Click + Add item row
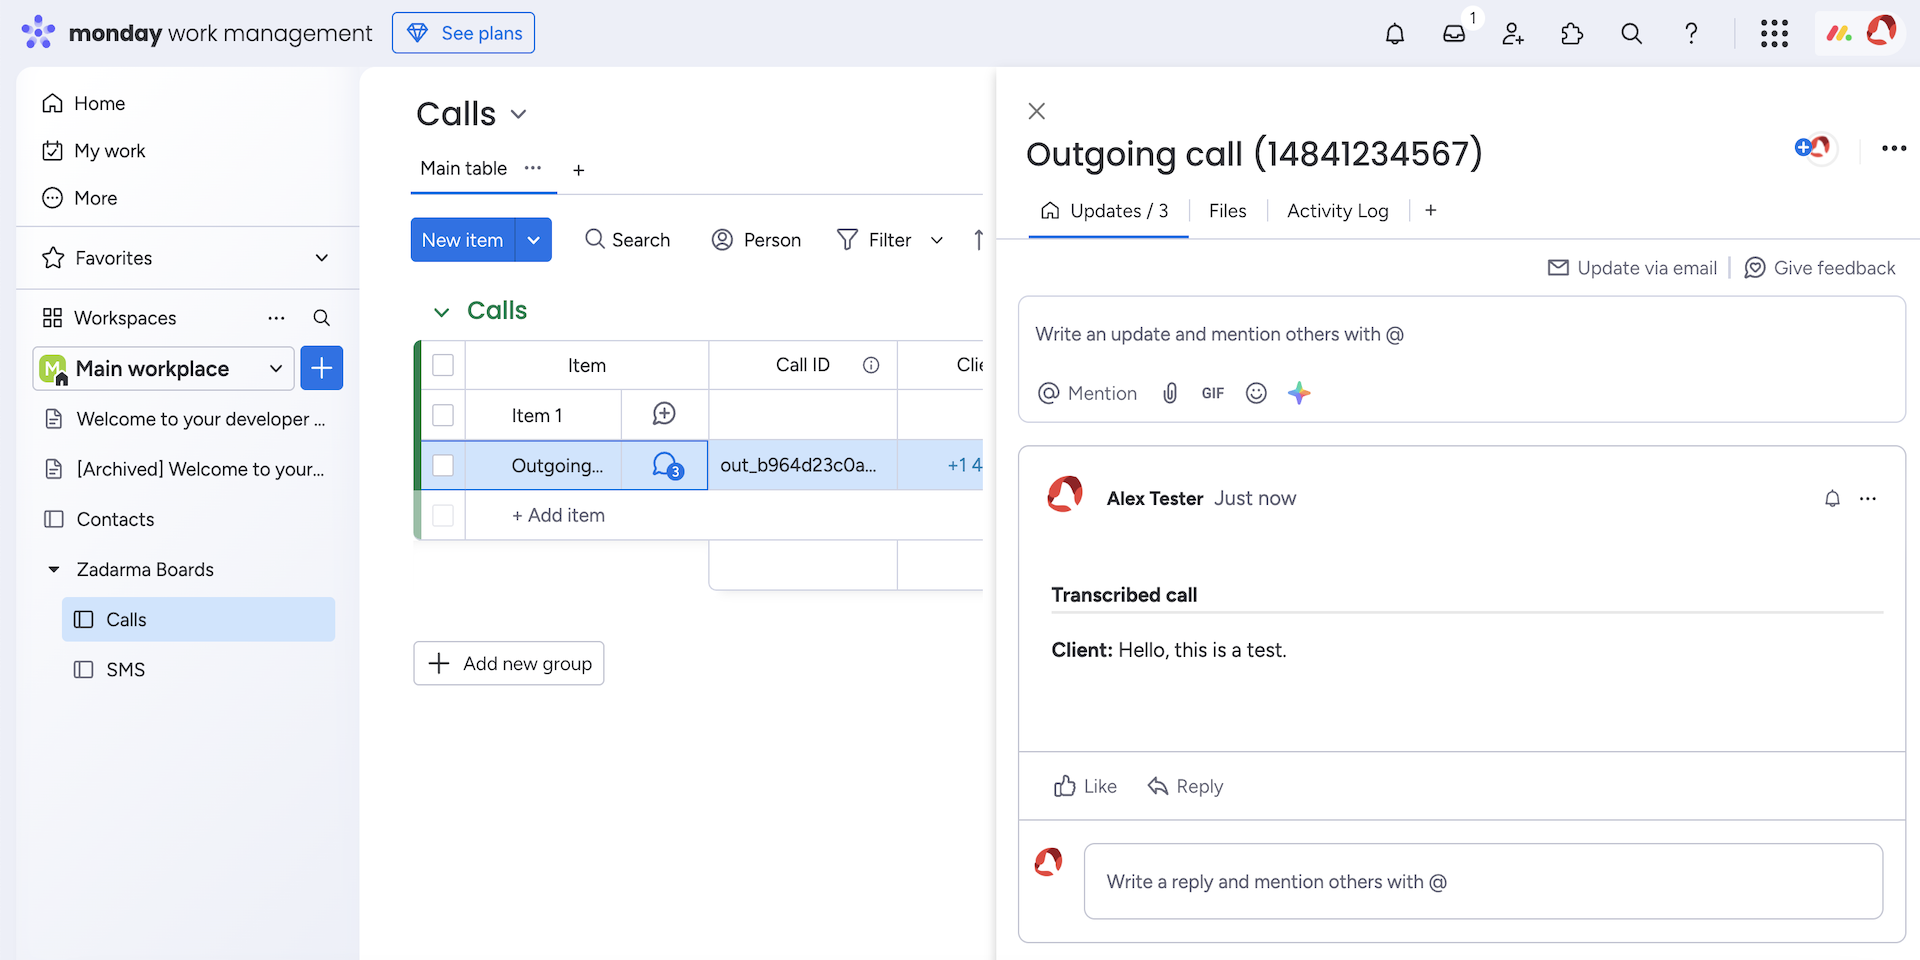The image size is (1920, 960). pyautogui.click(x=558, y=515)
